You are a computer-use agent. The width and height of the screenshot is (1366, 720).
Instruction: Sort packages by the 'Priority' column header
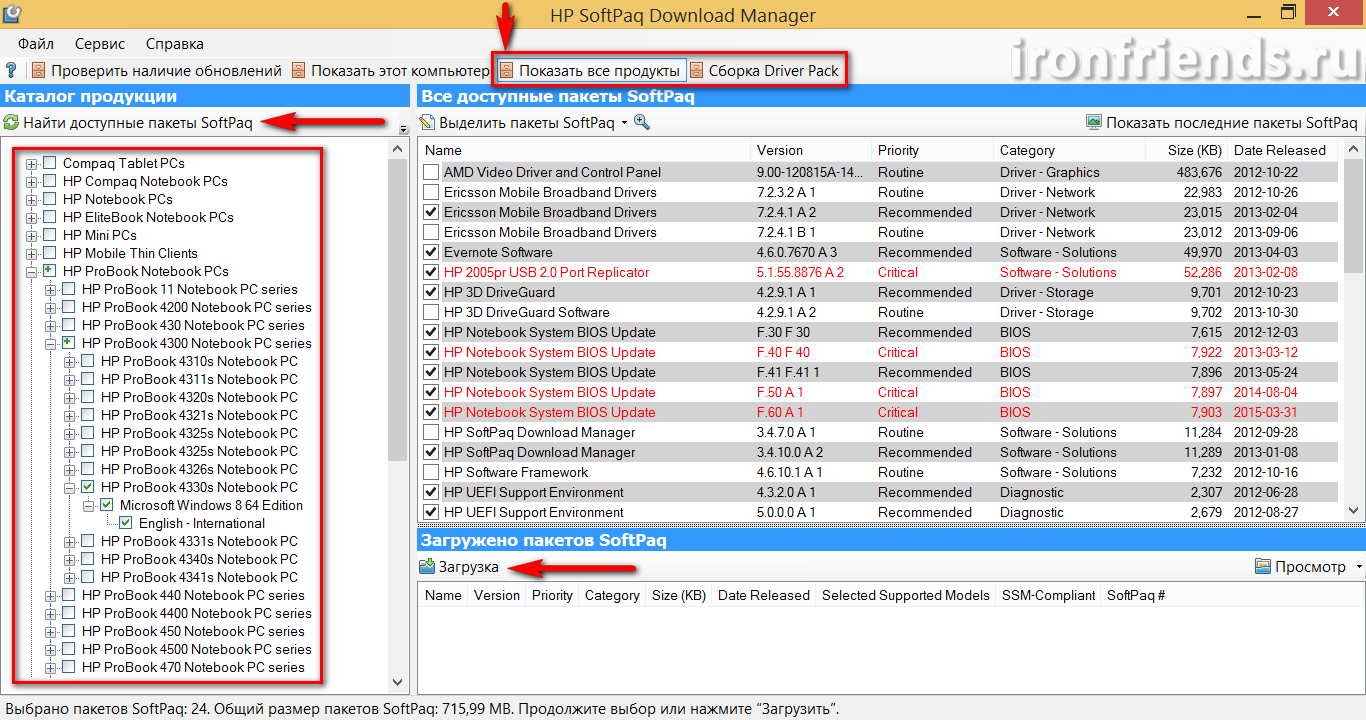click(x=898, y=150)
